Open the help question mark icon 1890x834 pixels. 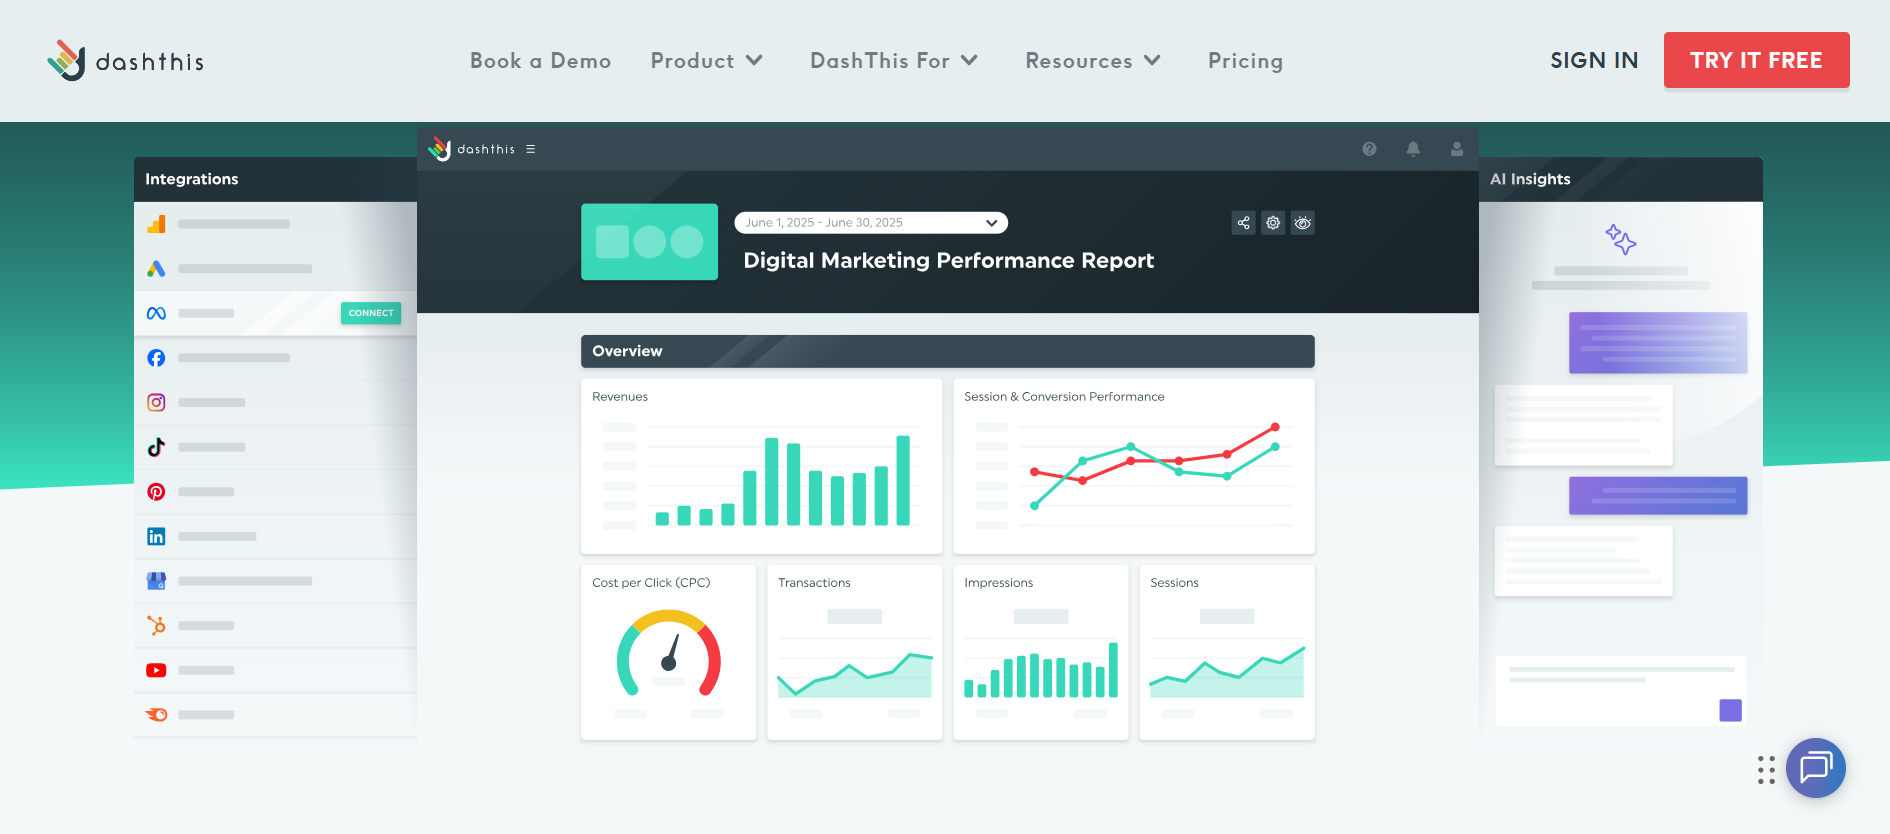click(x=1369, y=149)
